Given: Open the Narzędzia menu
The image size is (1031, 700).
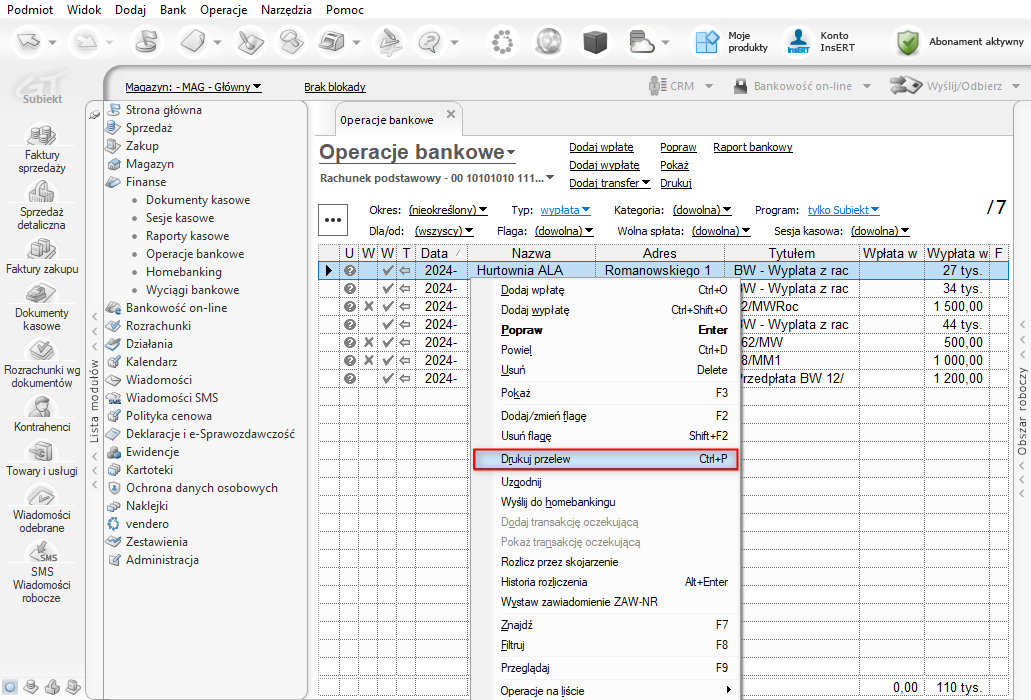Looking at the screenshot, I should [x=288, y=10].
